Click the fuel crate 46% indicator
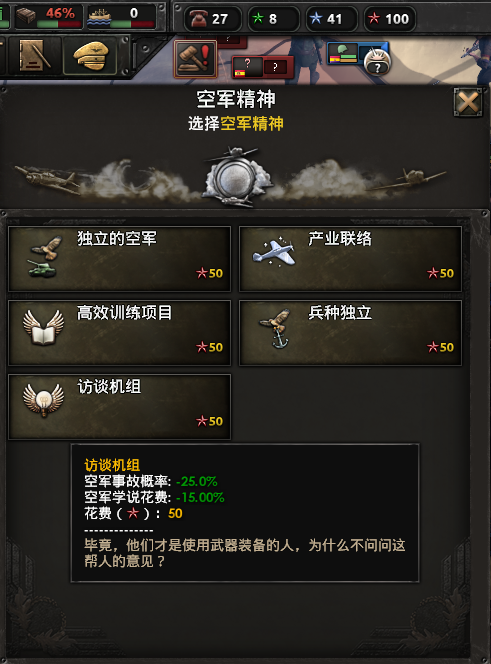Viewport: 491px width, 664px height. 48,17
